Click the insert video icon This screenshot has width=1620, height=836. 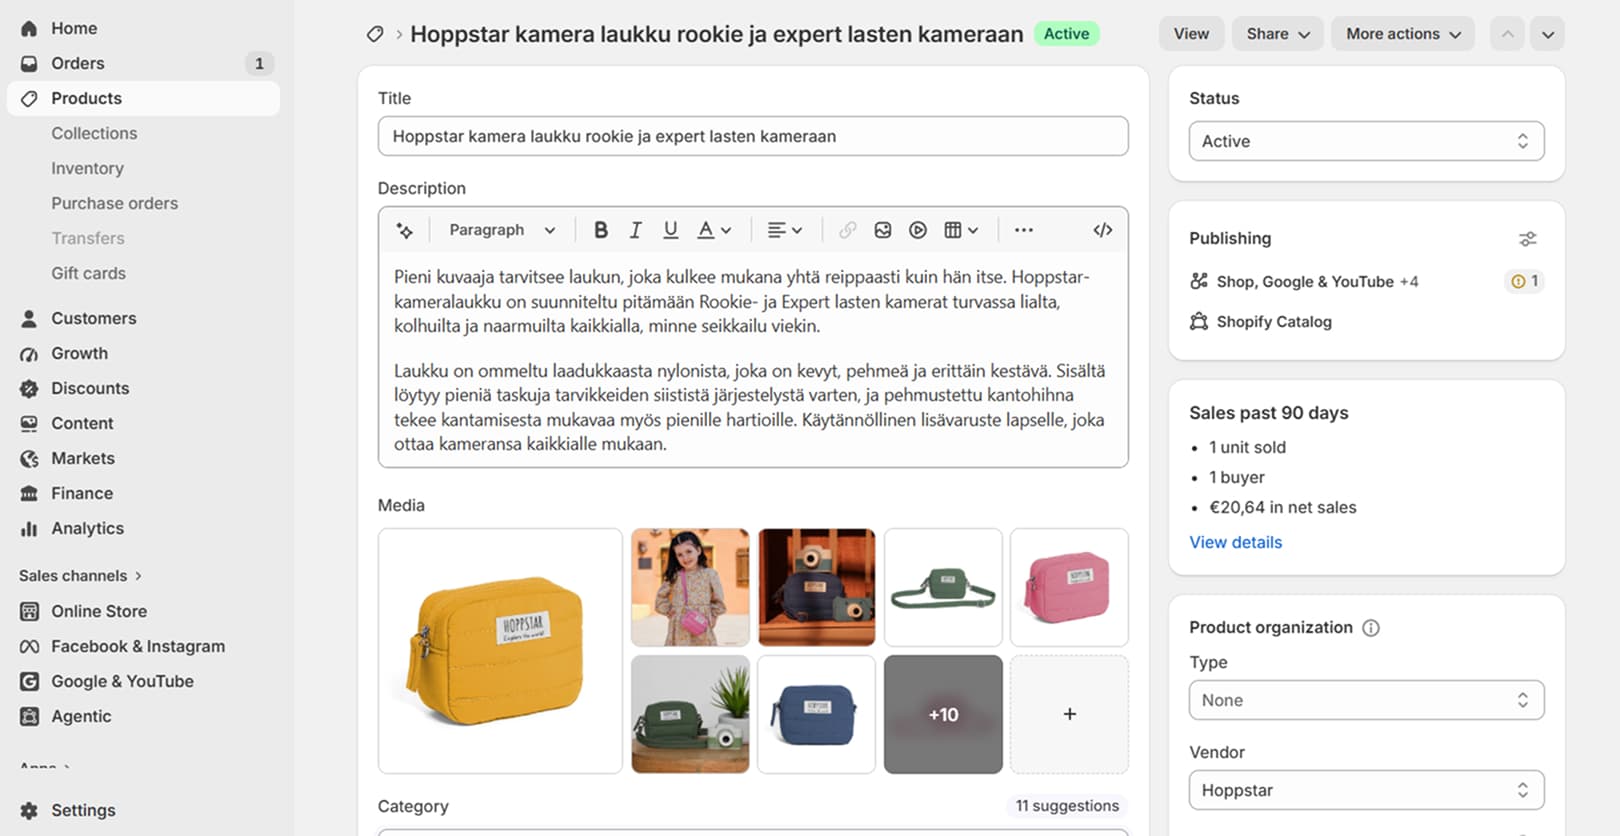click(x=918, y=230)
